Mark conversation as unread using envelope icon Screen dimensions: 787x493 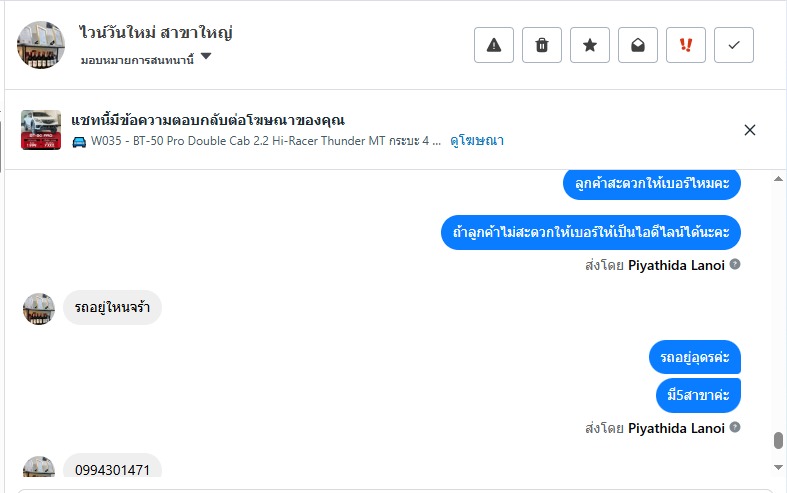coord(638,45)
